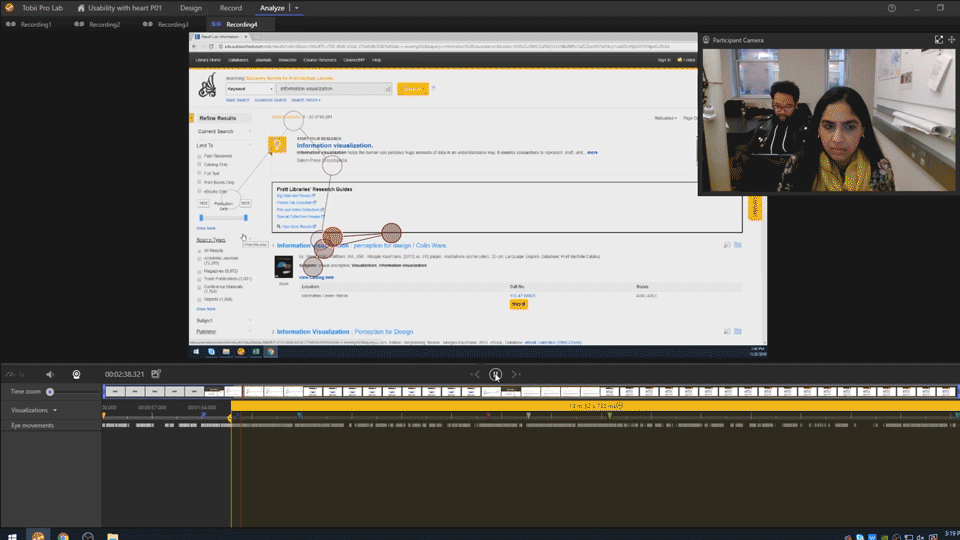Click the browser back arrow in the recorded window
Screen dimensions: 960x540
pos(195,47)
